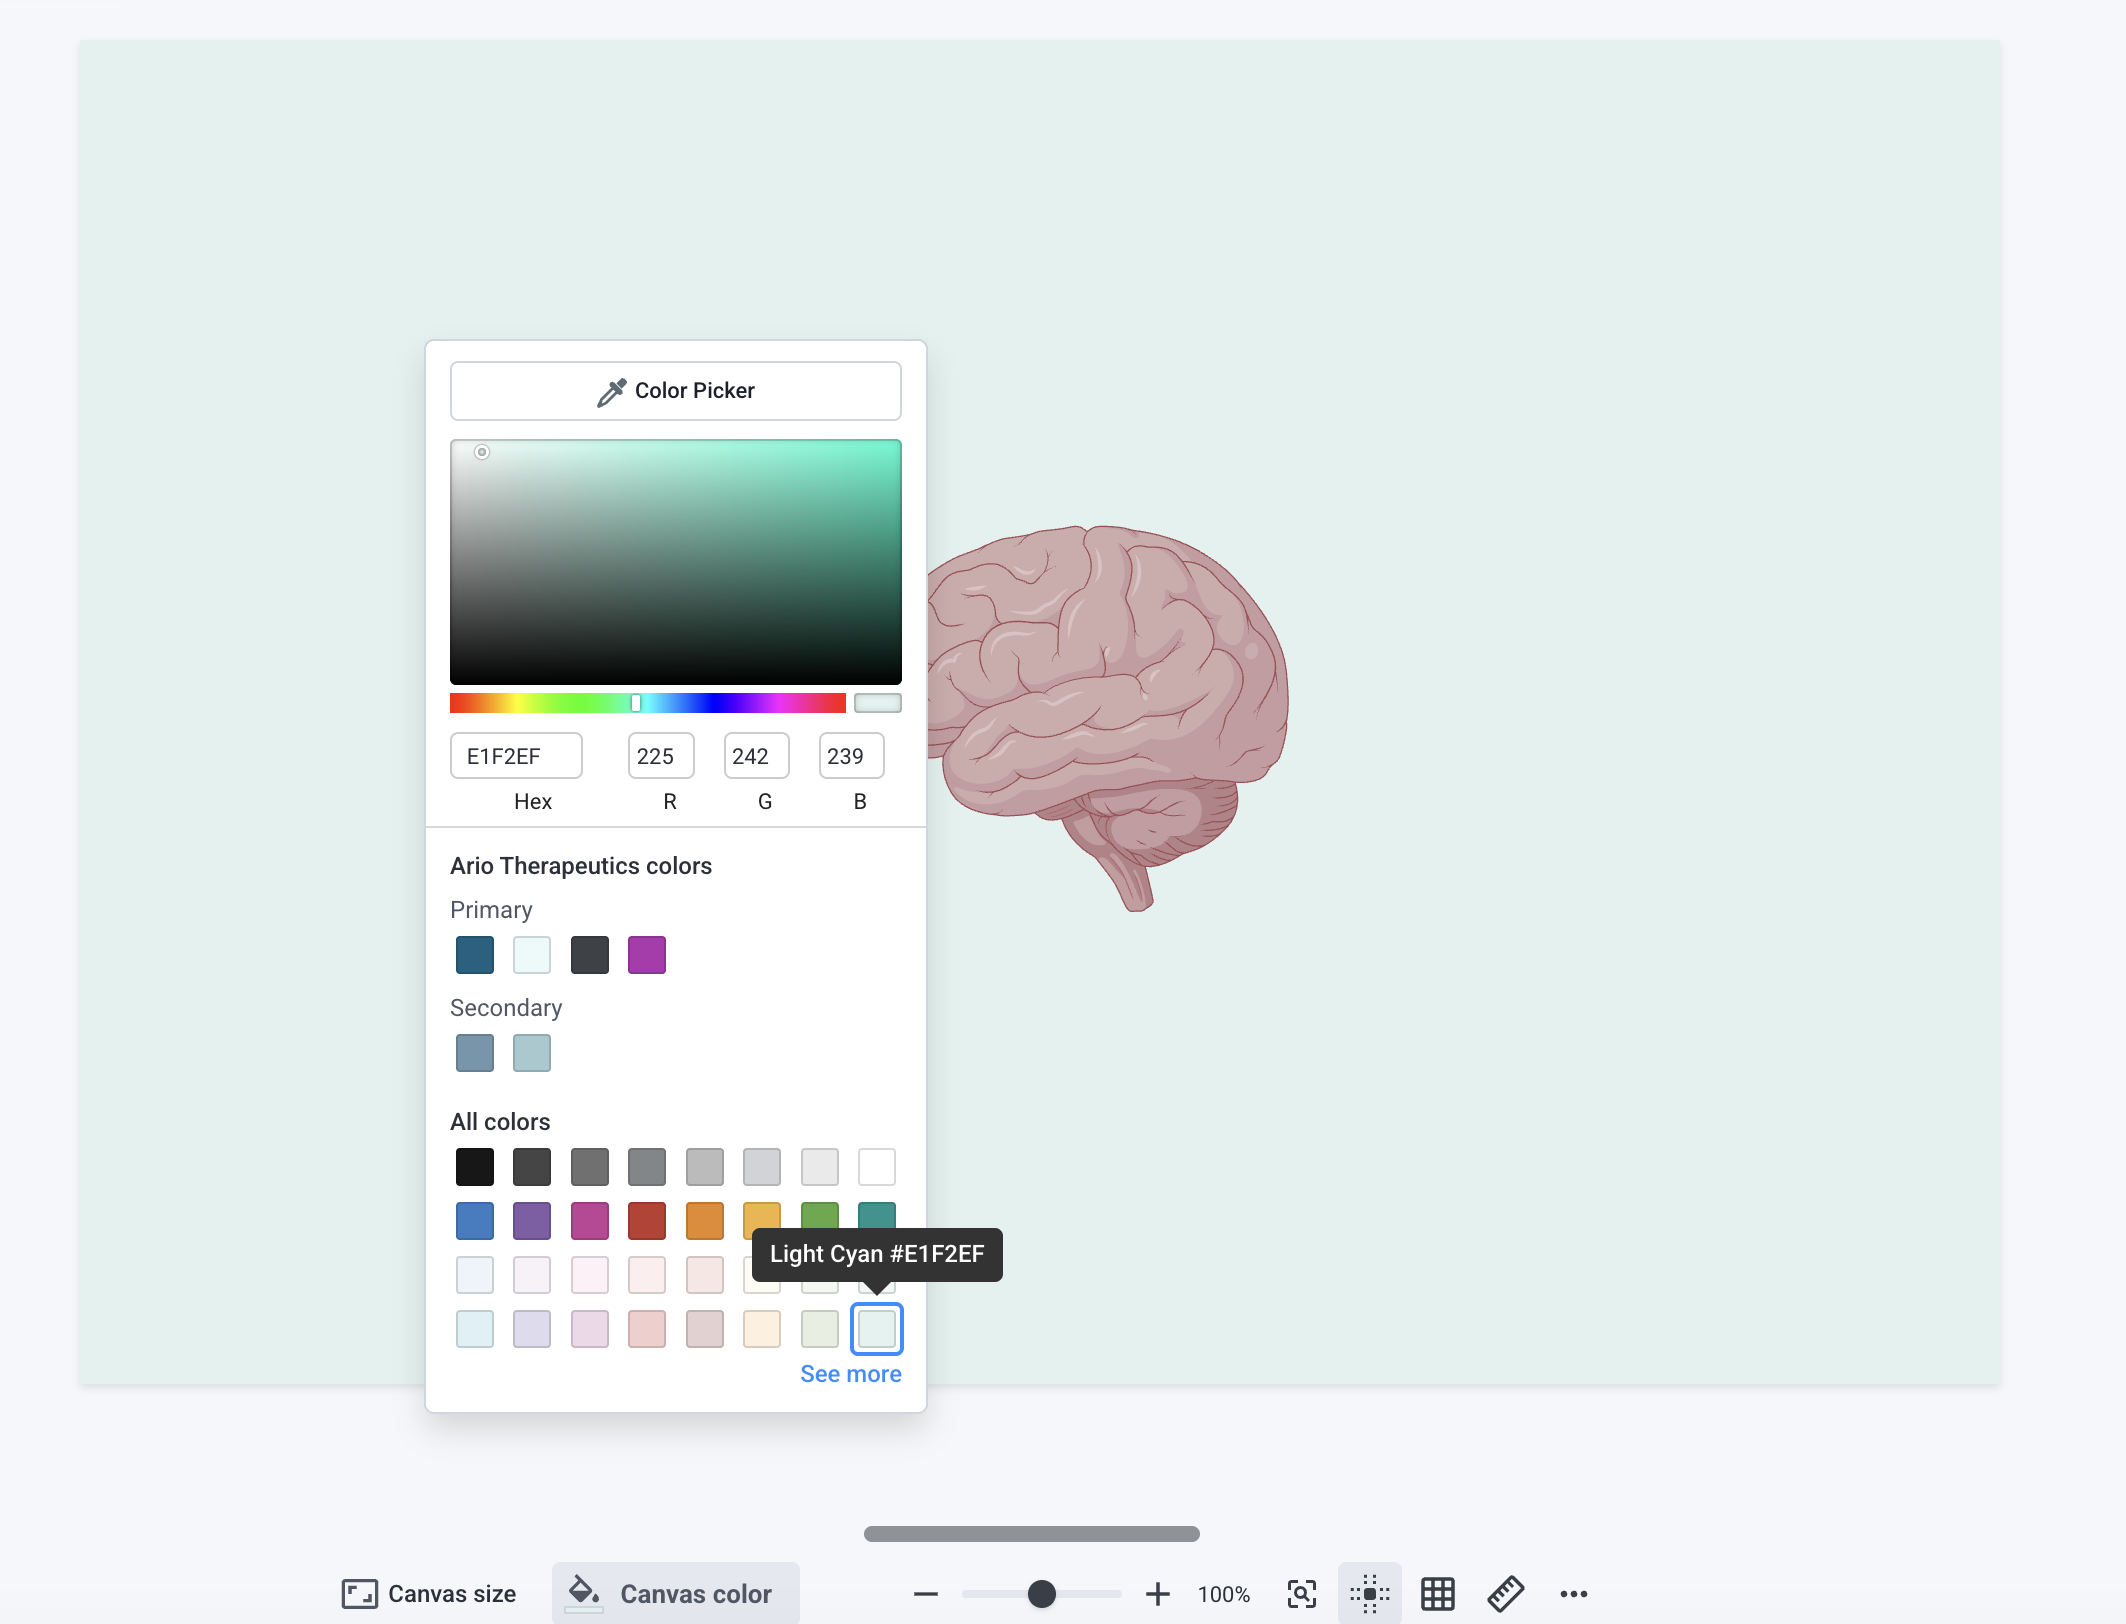2126x1624 pixels.
Task: Open the three-dot more options menu
Action: pyautogui.click(x=1574, y=1594)
